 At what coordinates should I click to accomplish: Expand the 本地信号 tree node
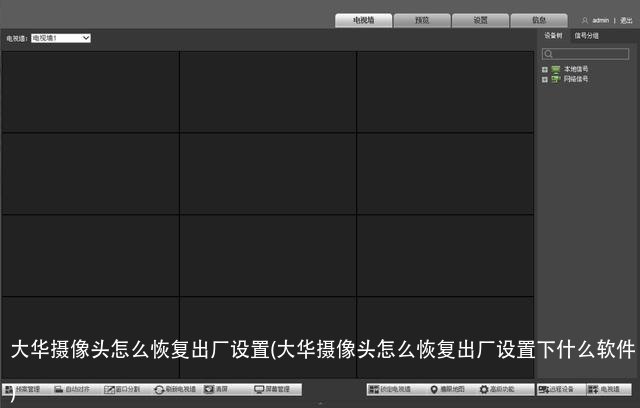pos(544,69)
